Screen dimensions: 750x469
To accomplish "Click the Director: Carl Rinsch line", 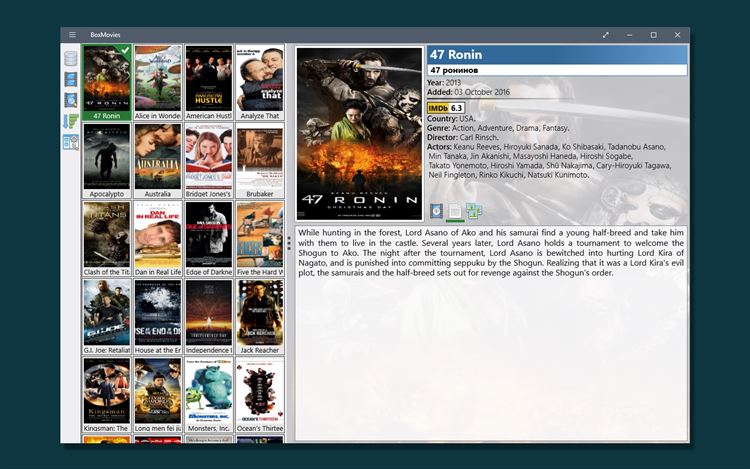I will point(463,137).
